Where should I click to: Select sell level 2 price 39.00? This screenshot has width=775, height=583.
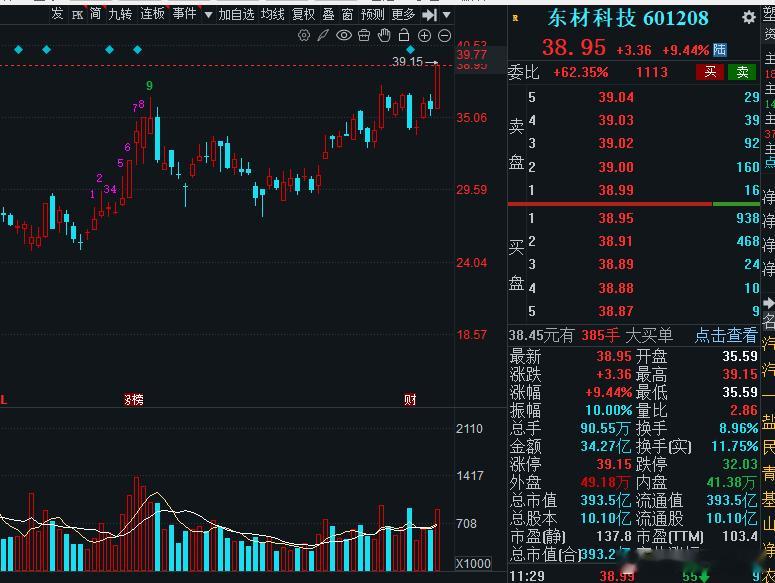616,167
